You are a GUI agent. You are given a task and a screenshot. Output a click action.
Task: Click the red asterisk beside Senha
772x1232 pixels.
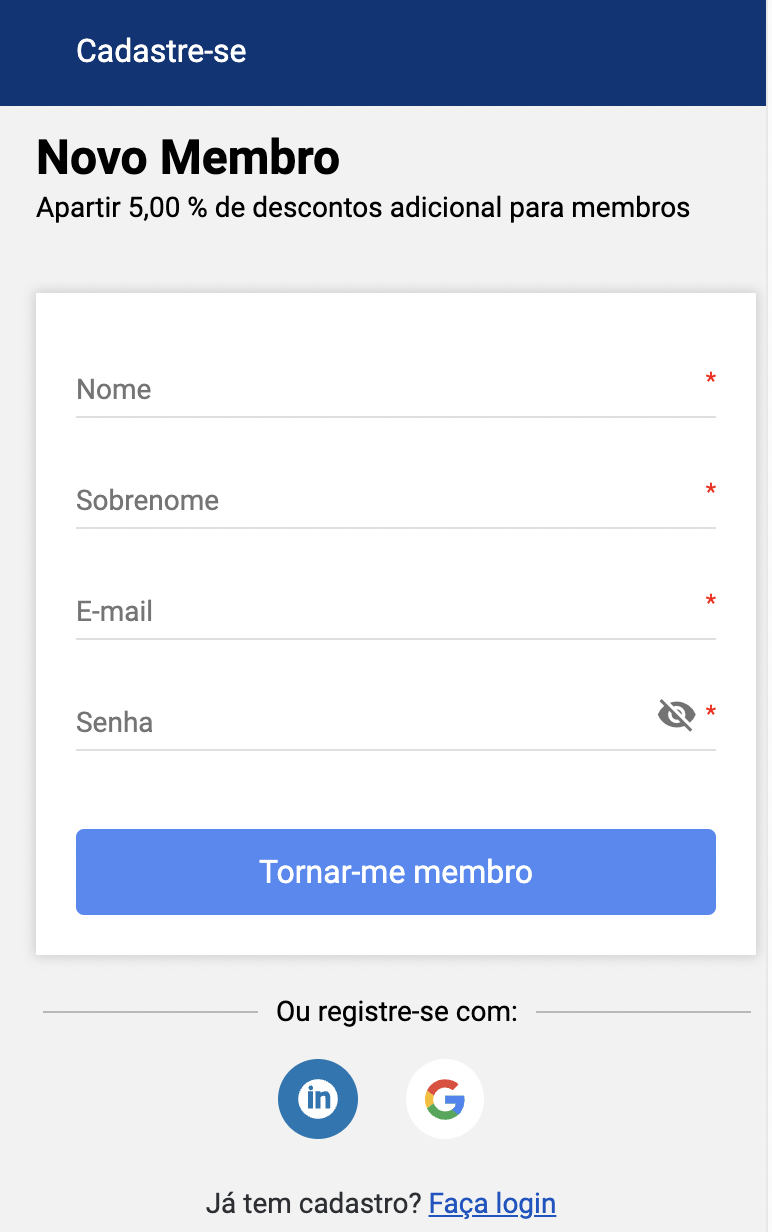711,713
